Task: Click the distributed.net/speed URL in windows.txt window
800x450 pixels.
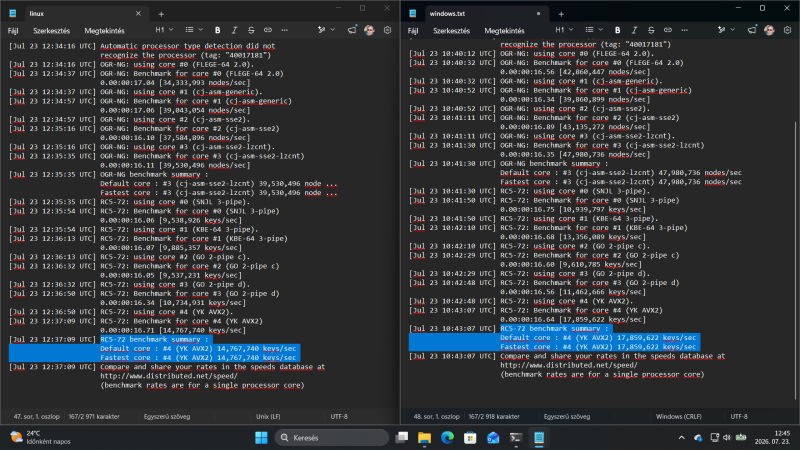Action: pos(569,365)
